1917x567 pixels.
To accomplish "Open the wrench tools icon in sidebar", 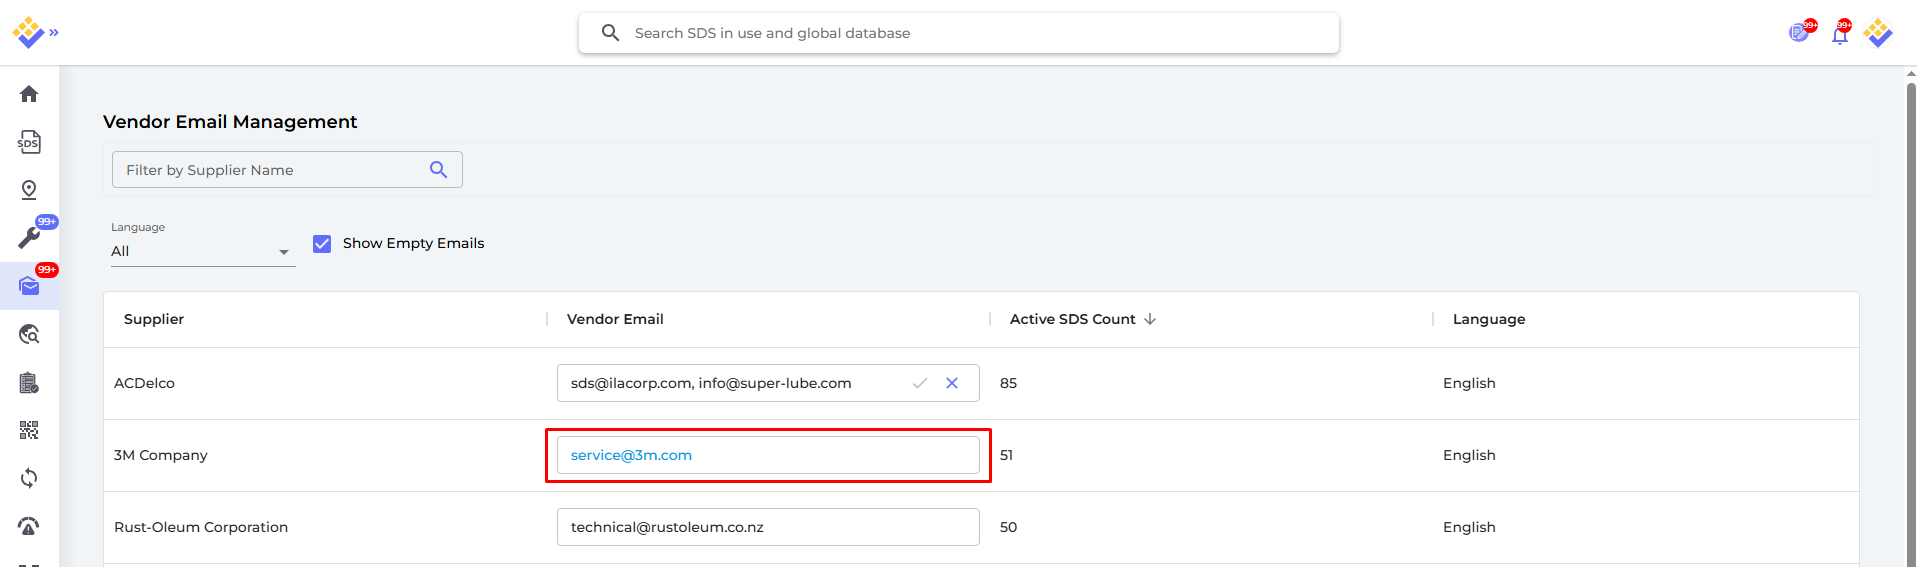I will 29,238.
